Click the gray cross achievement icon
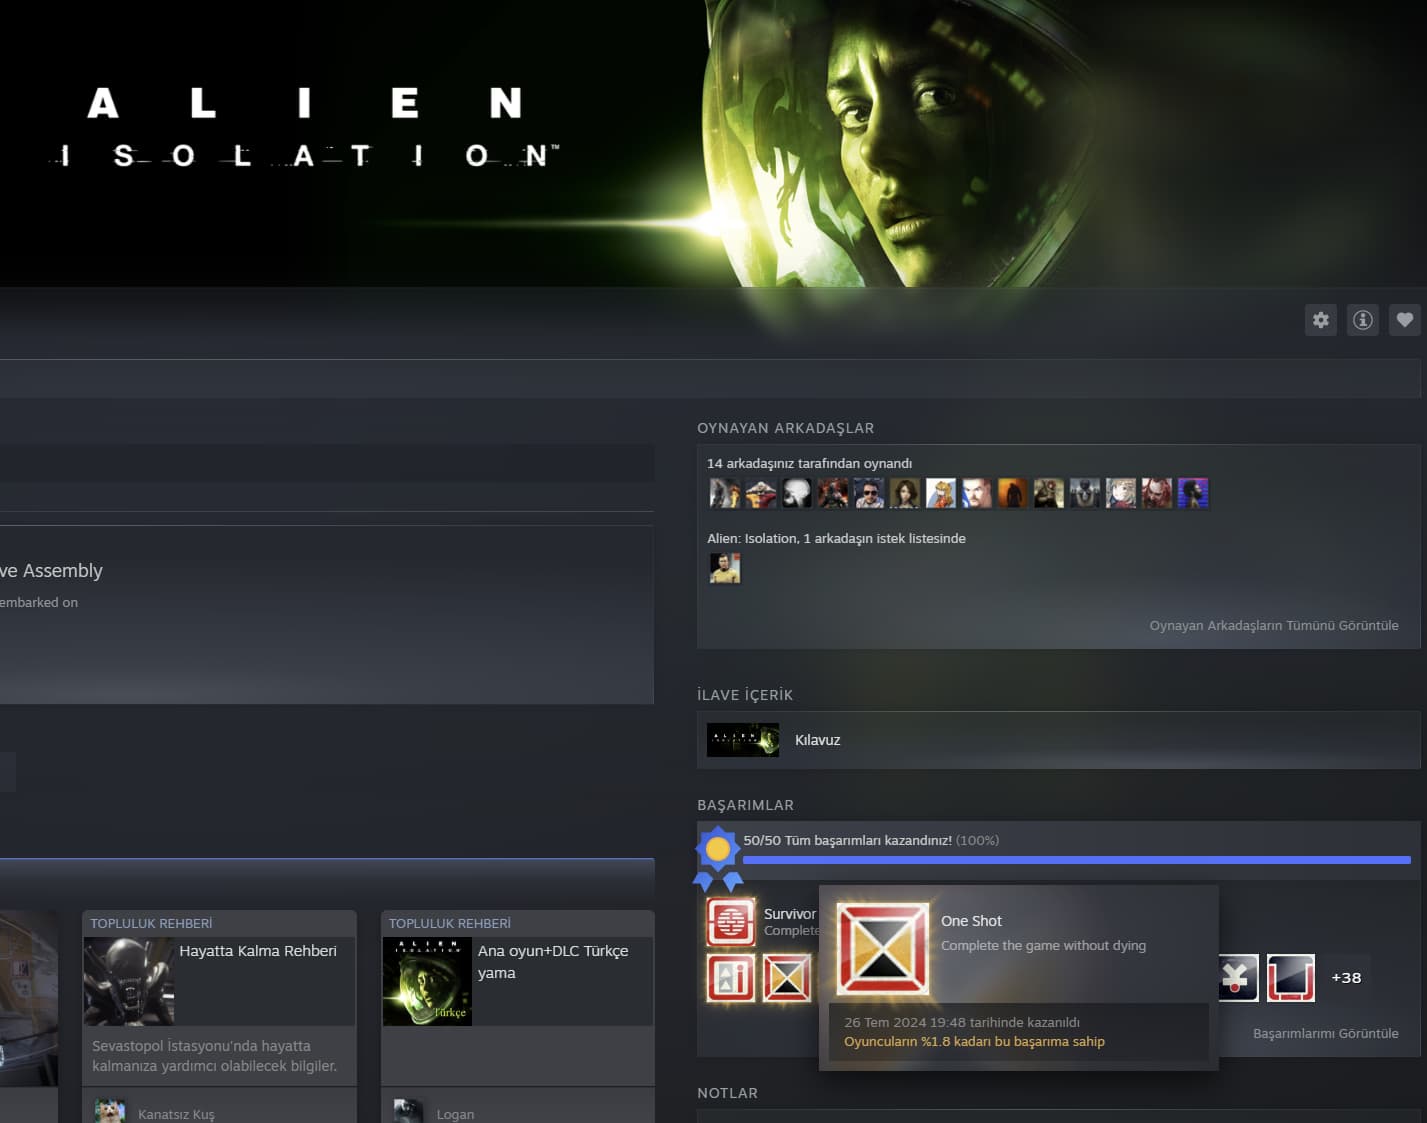Image resolution: width=1427 pixels, height=1123 pixels. click(1238, 978)
